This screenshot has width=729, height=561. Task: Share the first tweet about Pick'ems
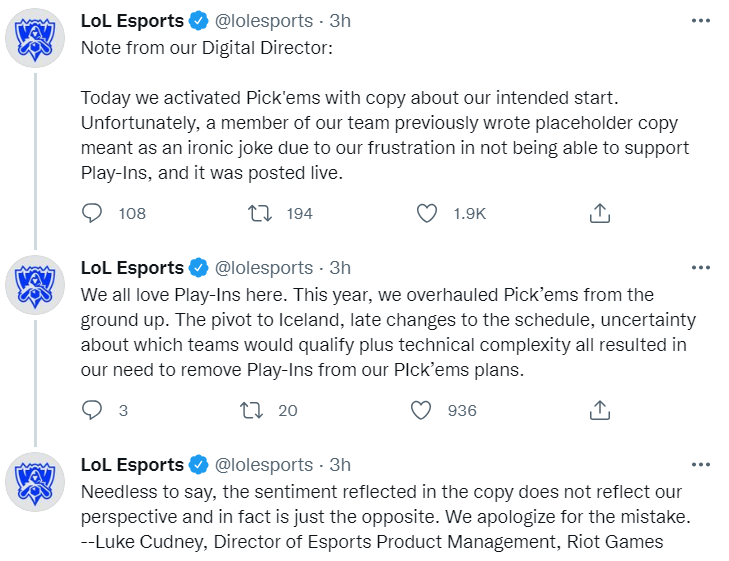point(600,213)
